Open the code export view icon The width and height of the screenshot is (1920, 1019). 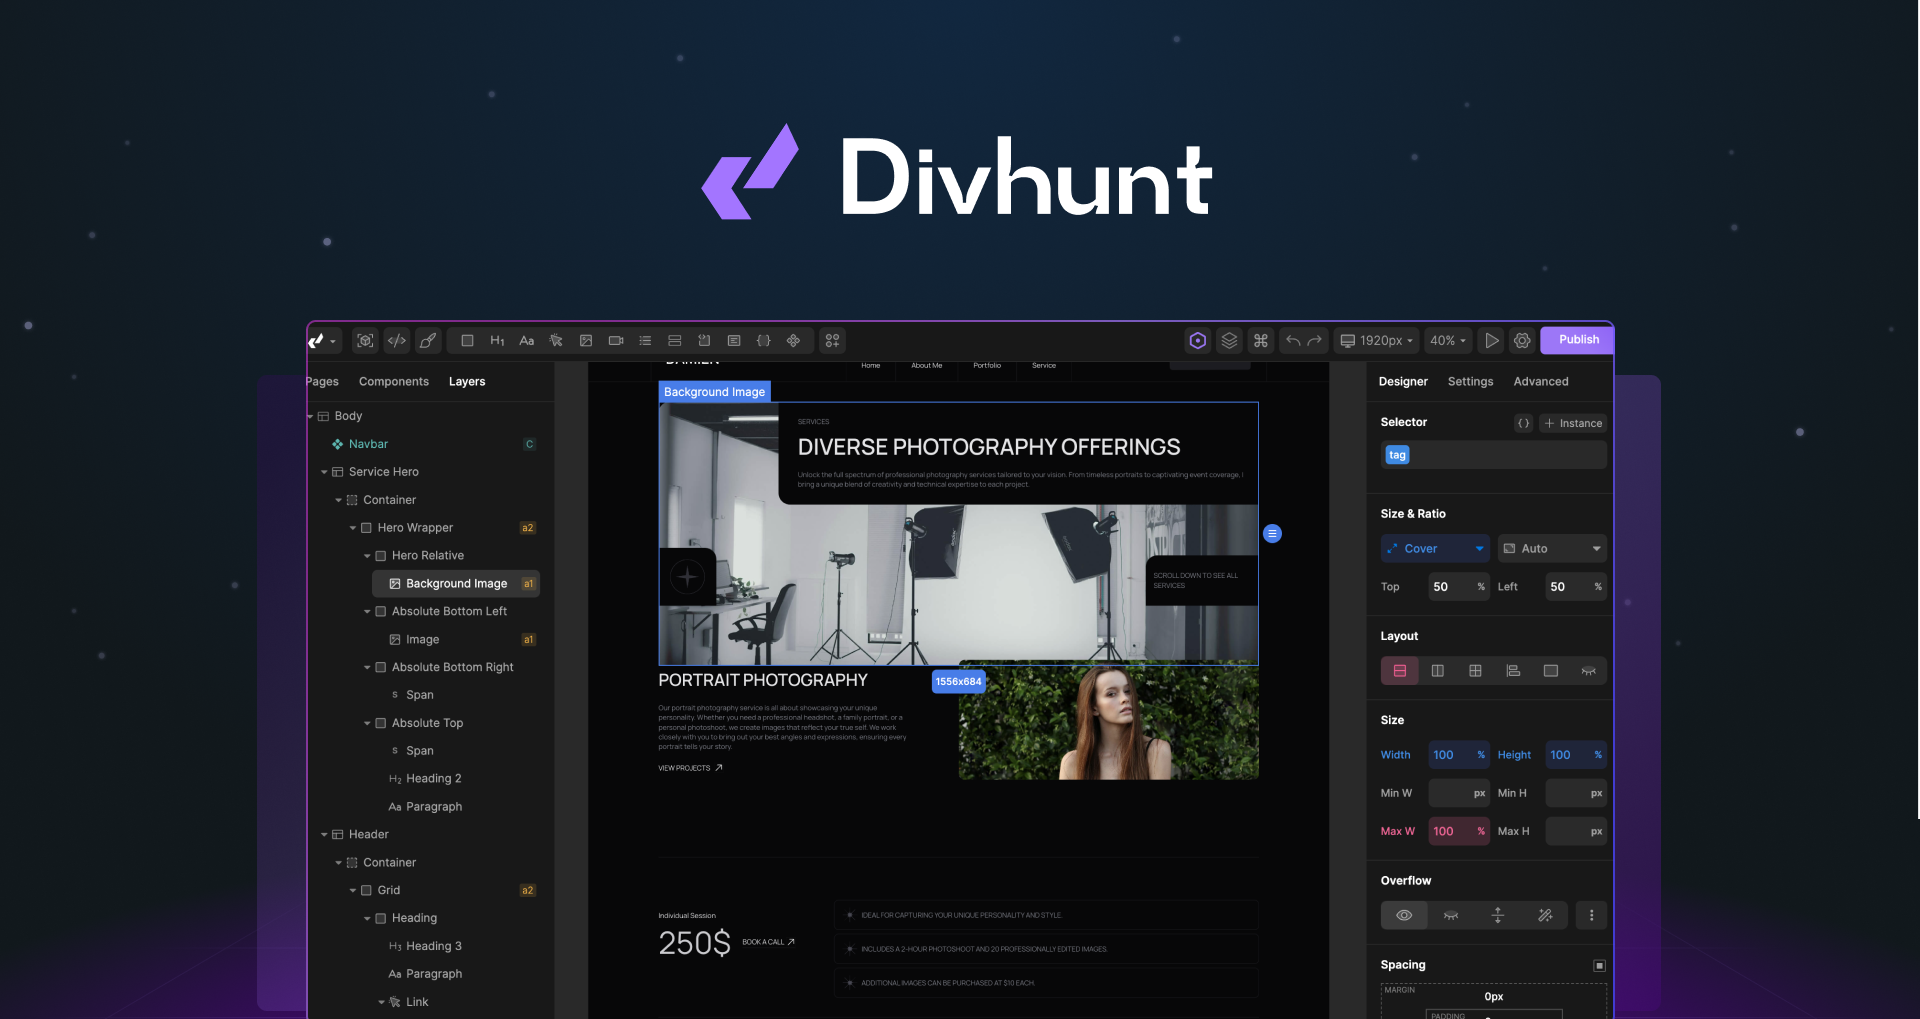396,340
